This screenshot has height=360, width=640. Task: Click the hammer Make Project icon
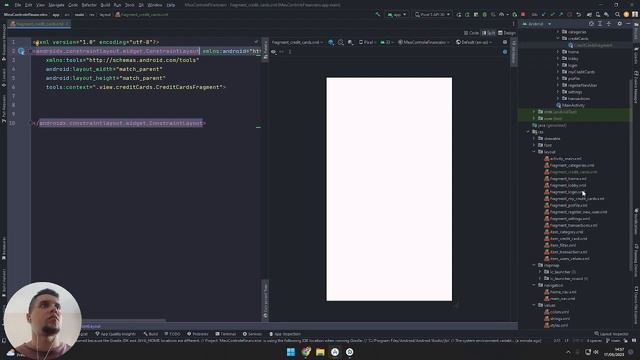coord(378,14)
